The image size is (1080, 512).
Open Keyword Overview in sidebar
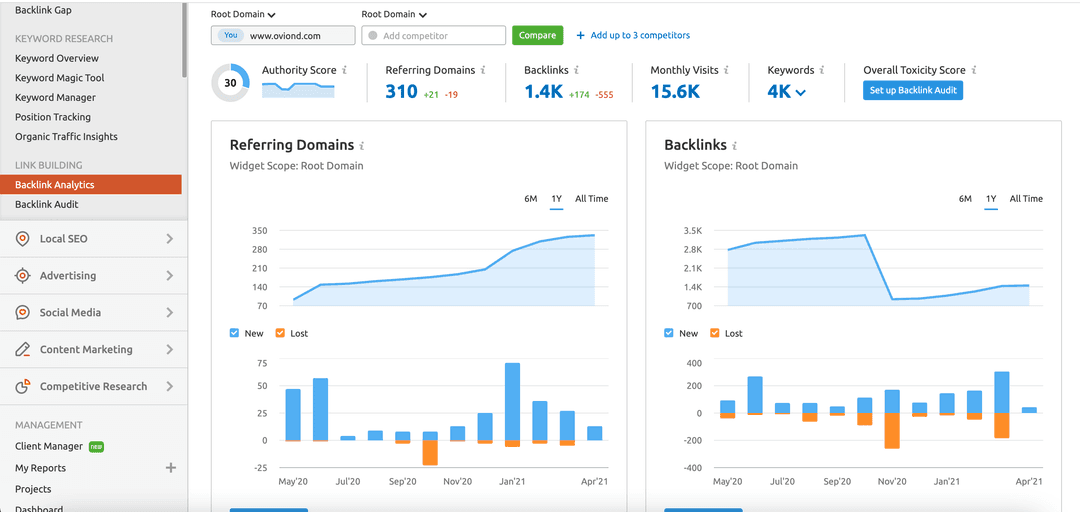(x=57, y=59)
